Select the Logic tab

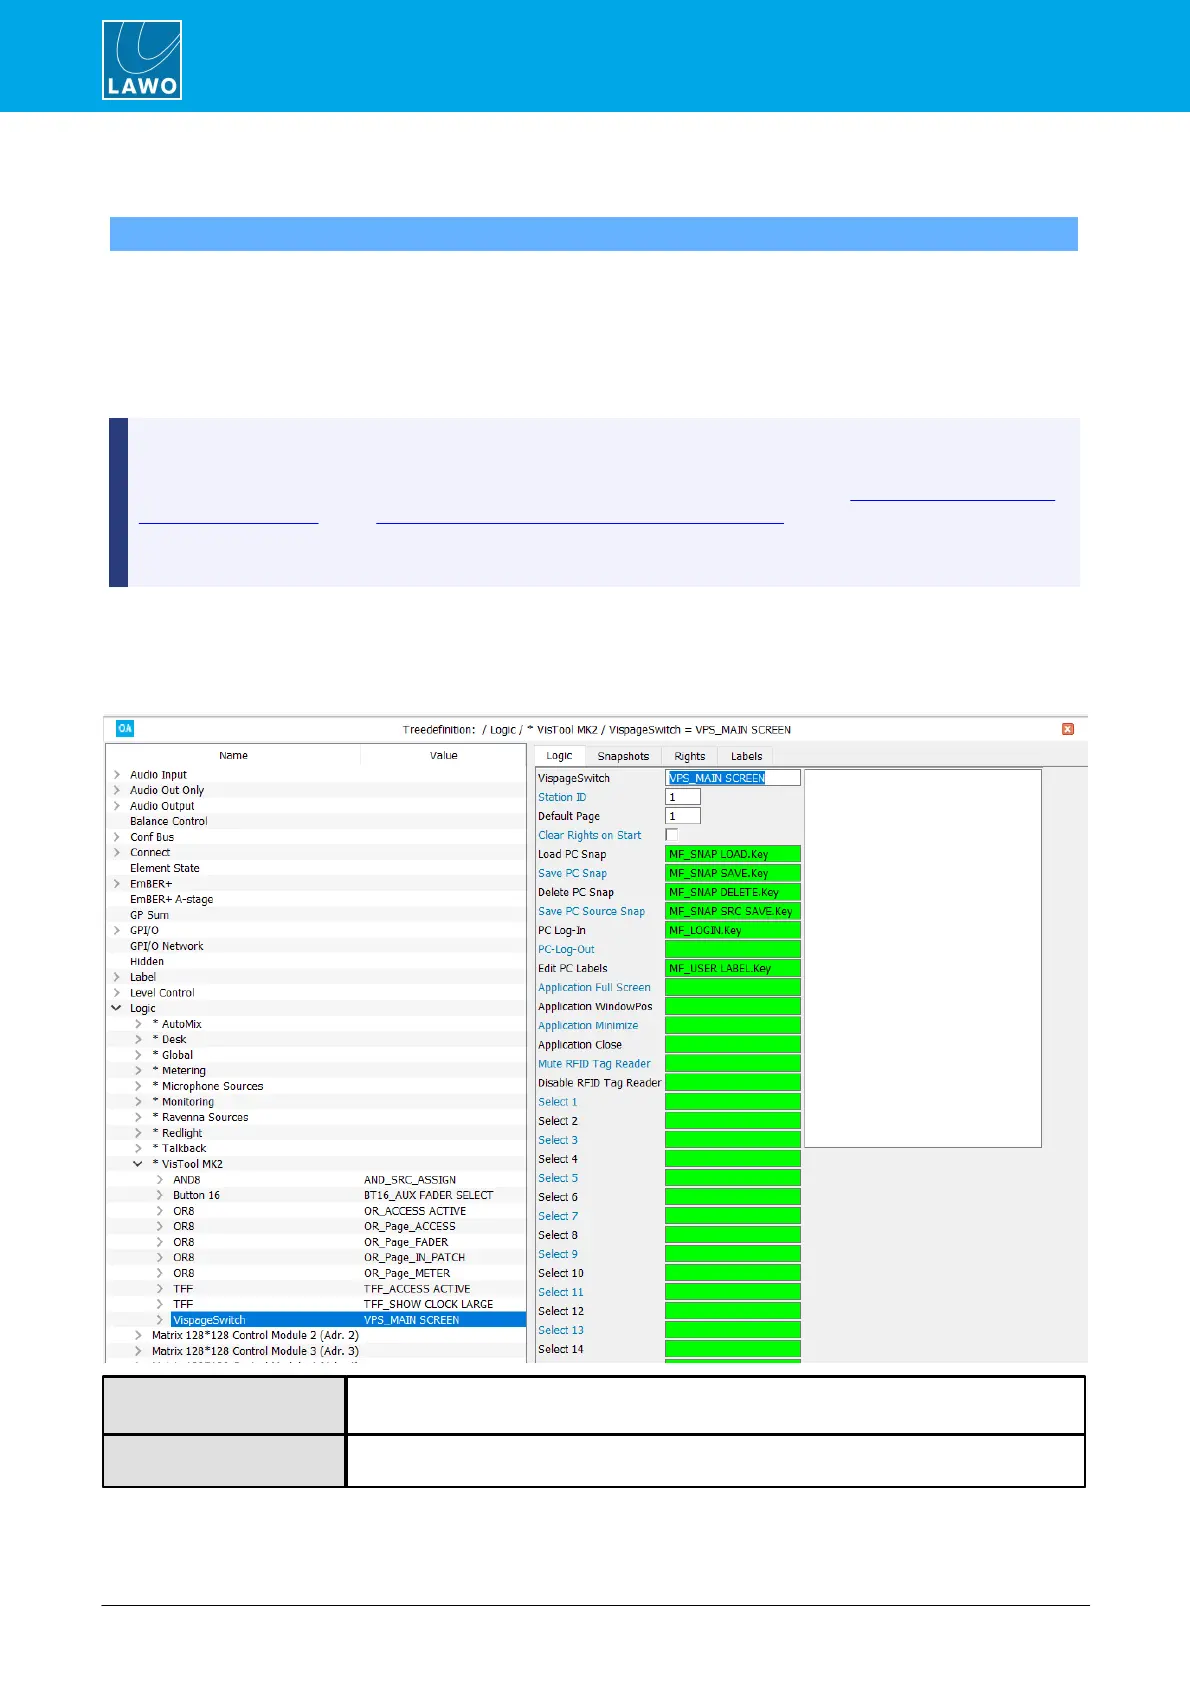click(559, 756)
